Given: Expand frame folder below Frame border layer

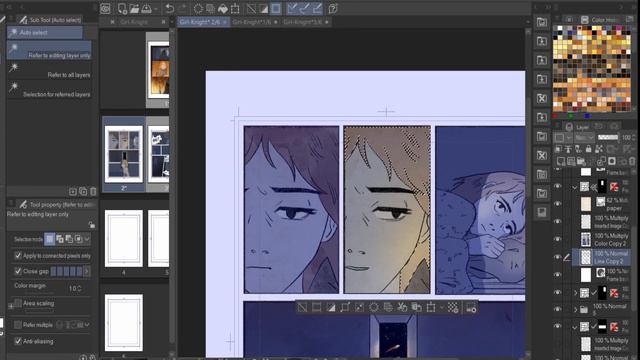Looking at the screenshot, I should tap(576, 293).
